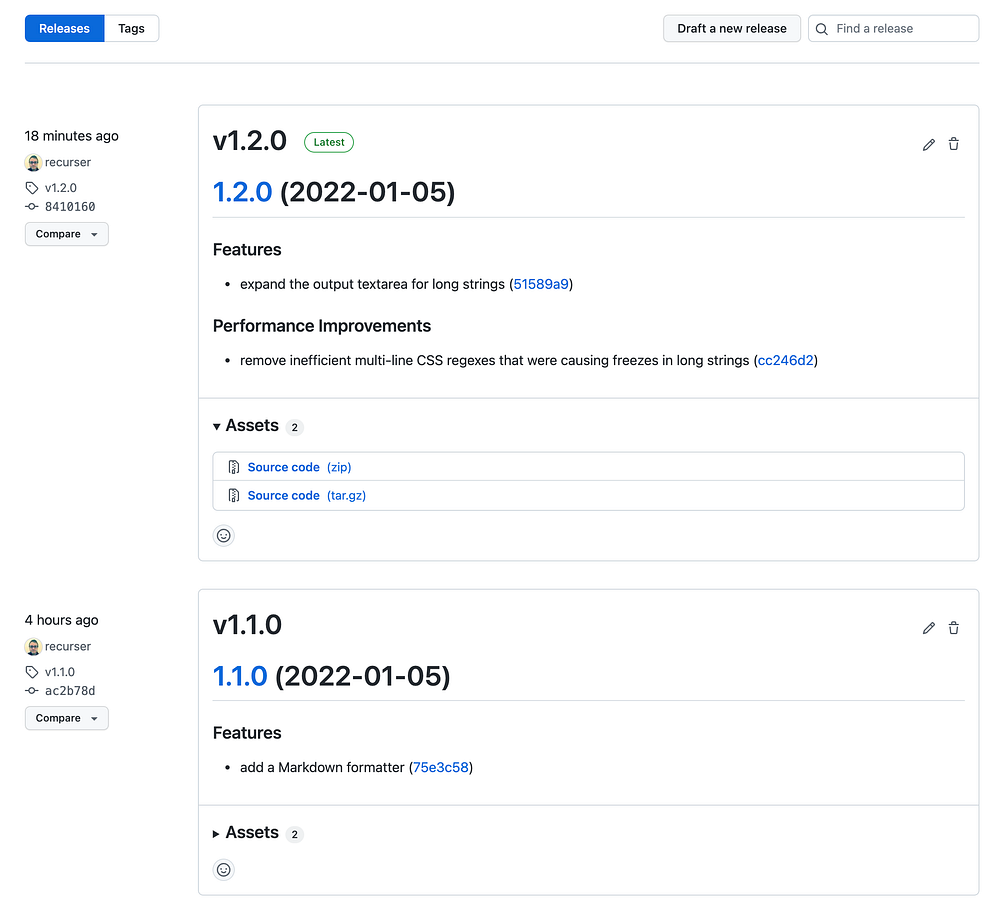Open the v1.1.0 release title
Screen dimensions: 1000x917
(x=247, y=625)
